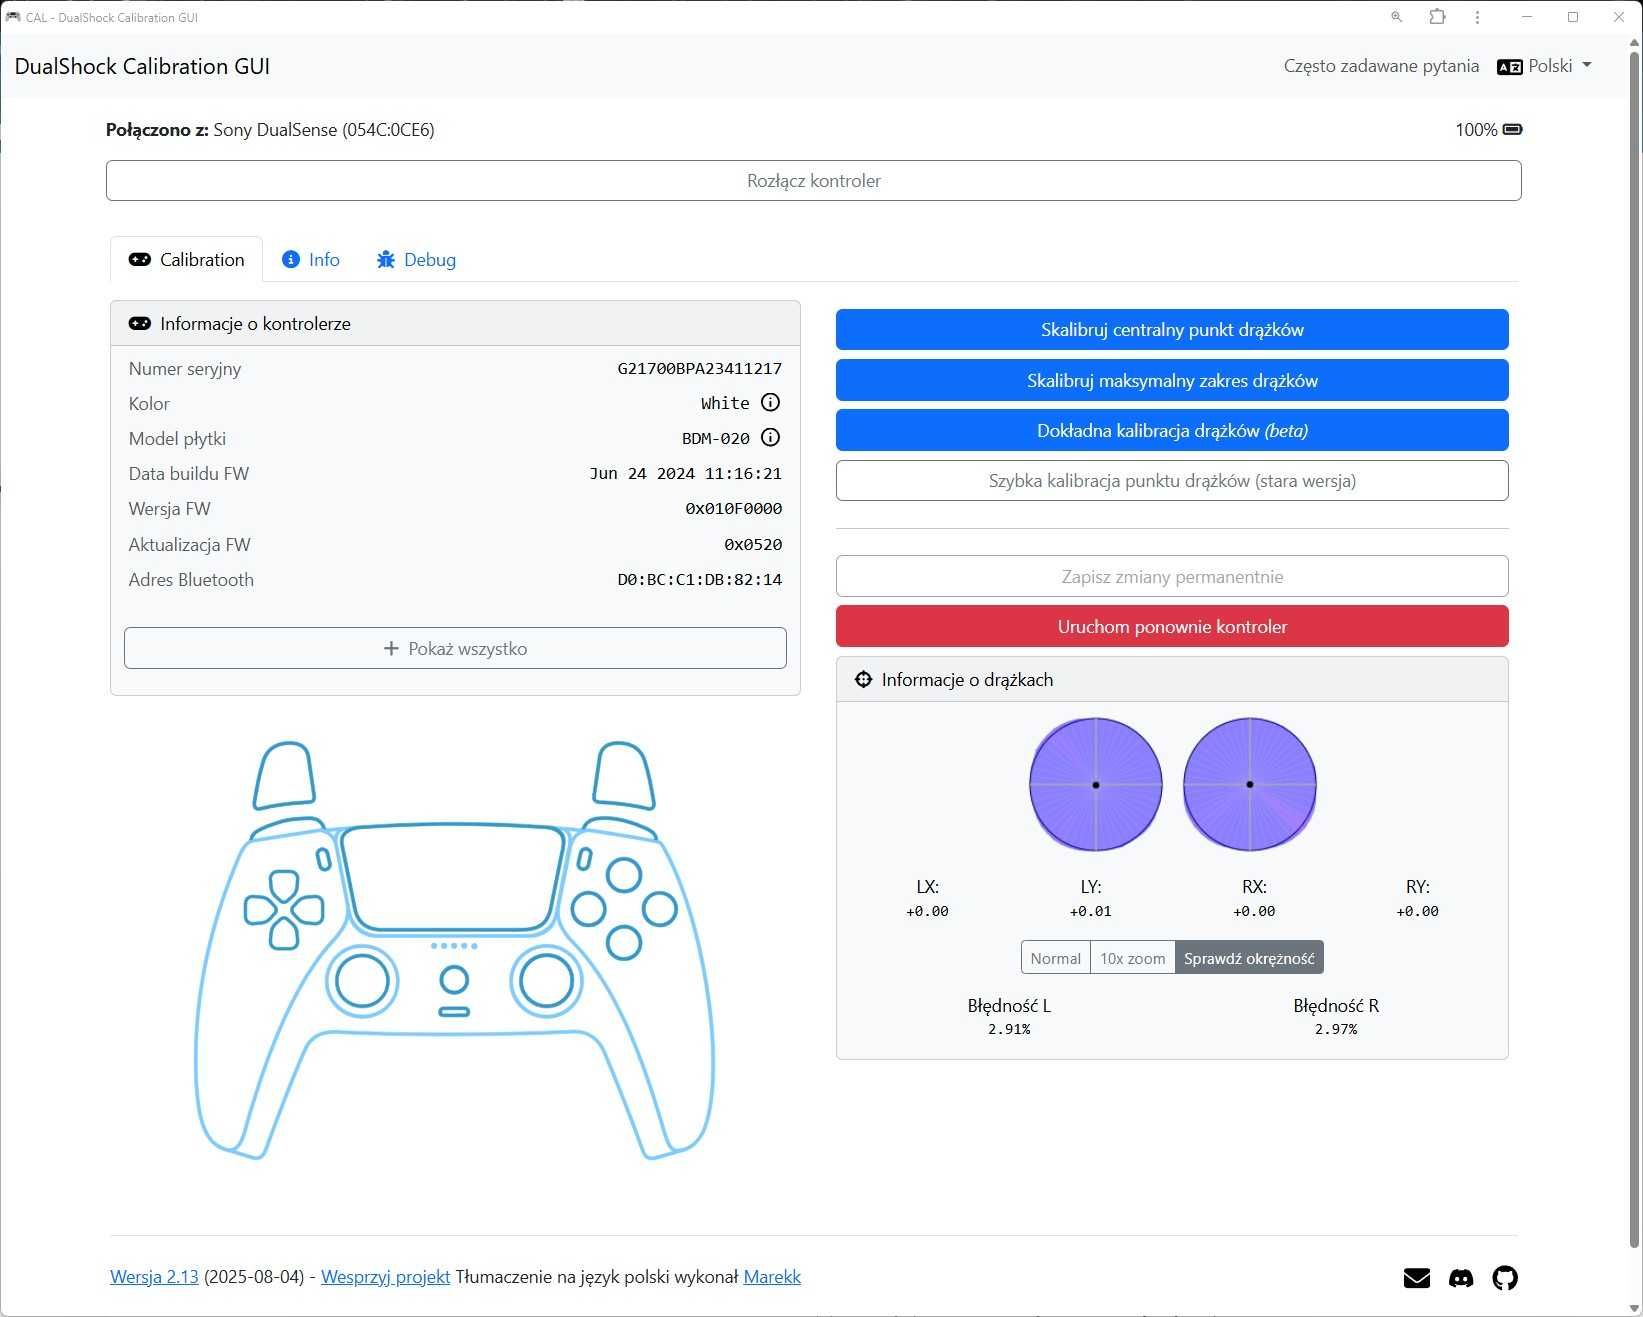Click FW update value 0x0520

click(x=753, y=545)
